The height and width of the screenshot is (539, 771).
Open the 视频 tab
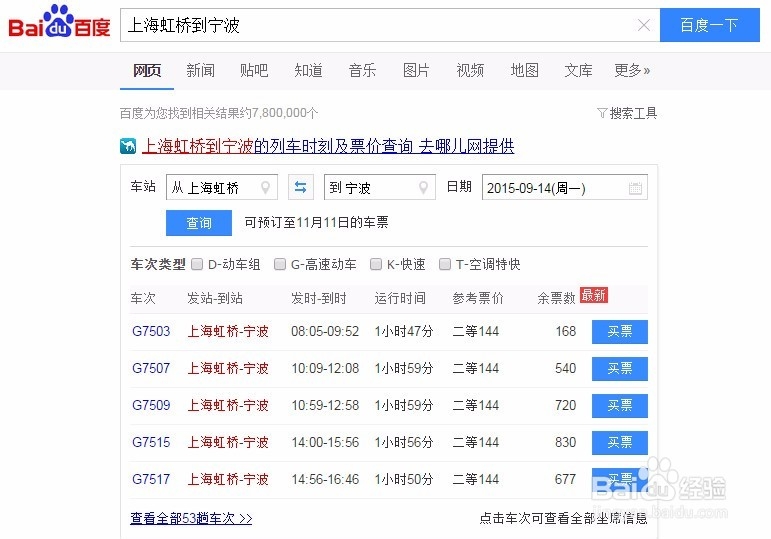pyautogui.click(x=470, y=71)
